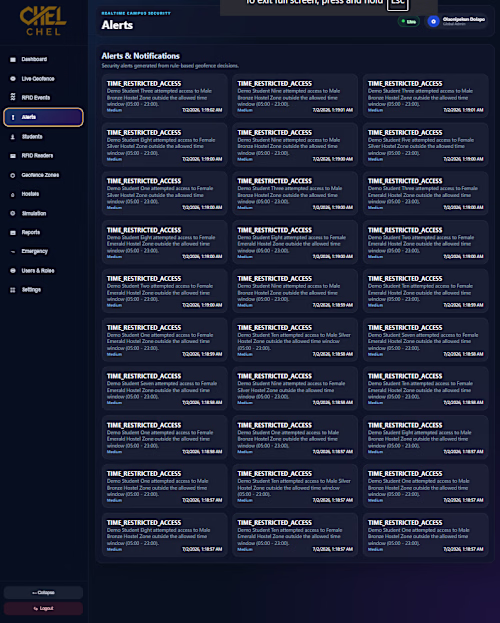
Task: Open RFID Readers via its icon
Action: coord(13,156)
